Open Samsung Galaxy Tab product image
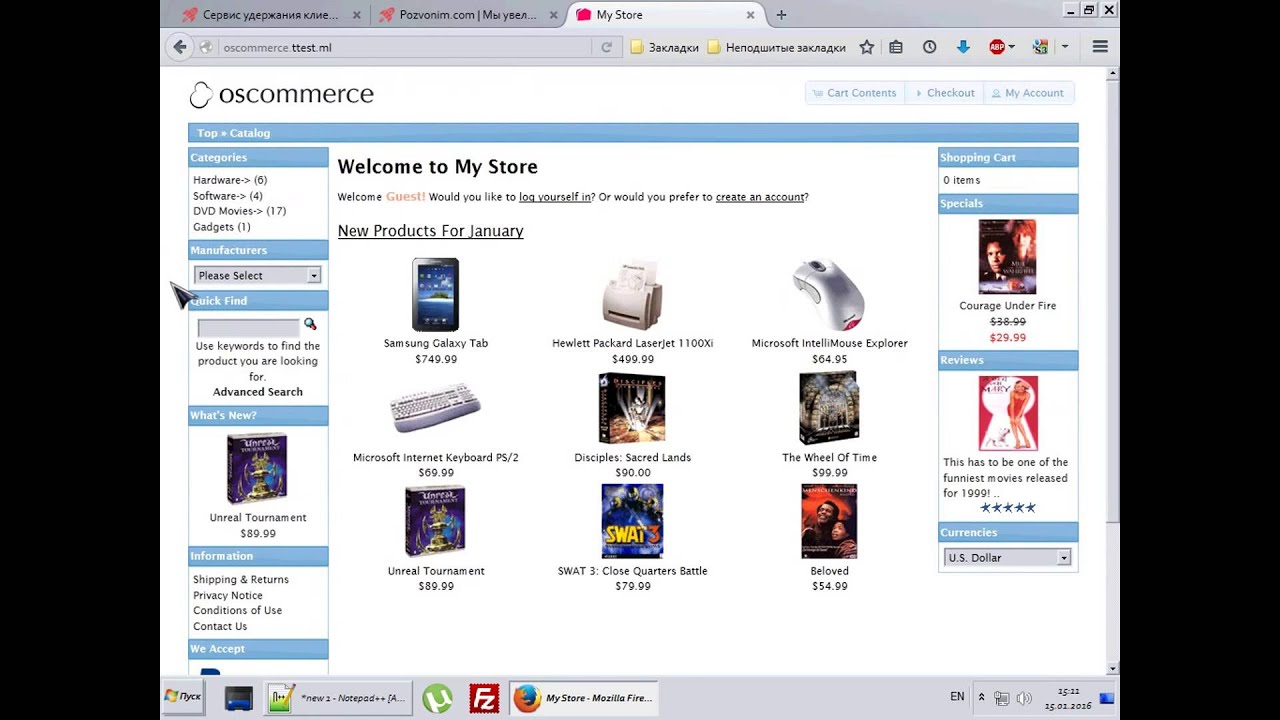The image size is (1280, 720). 435,294
